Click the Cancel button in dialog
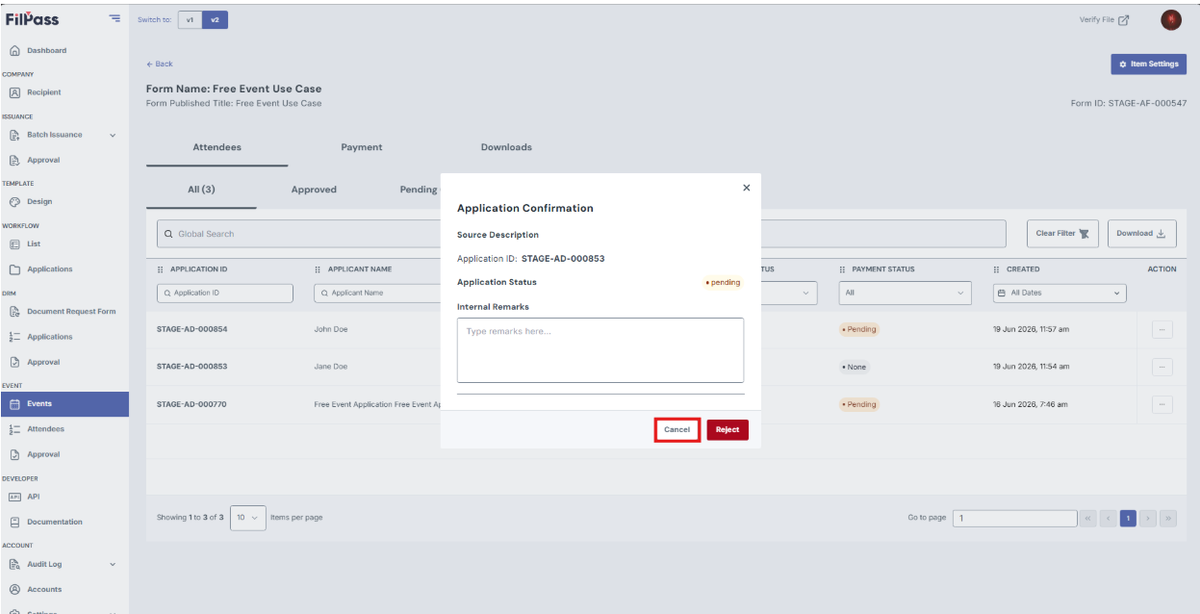The width and height of the screenshot is (1200, 614). coord(677,429)
